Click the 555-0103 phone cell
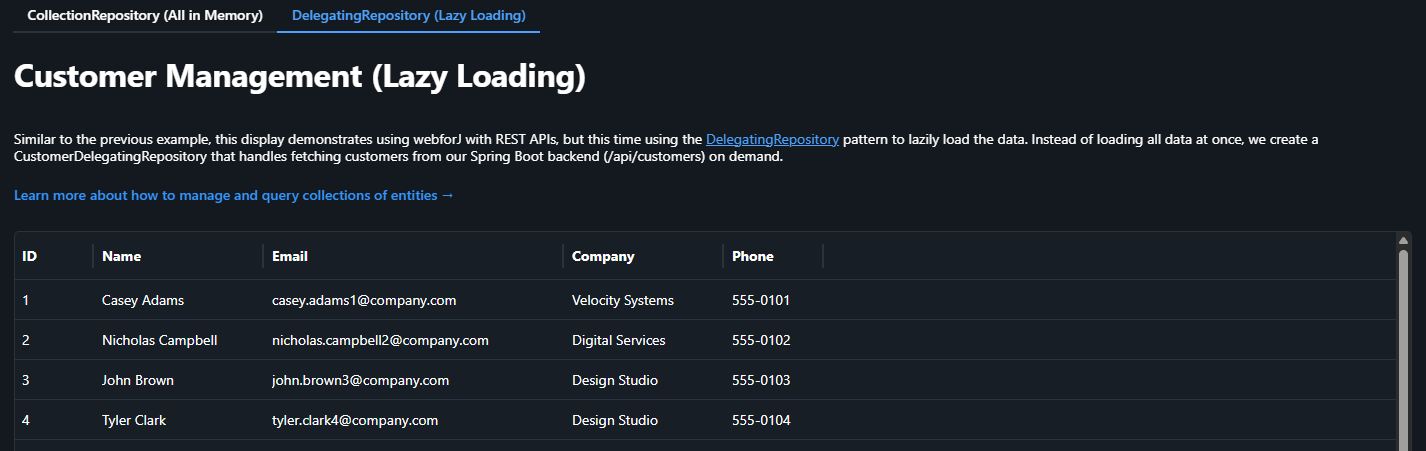The height and width of the screenshot is (451, 1426). click(761, 380)
